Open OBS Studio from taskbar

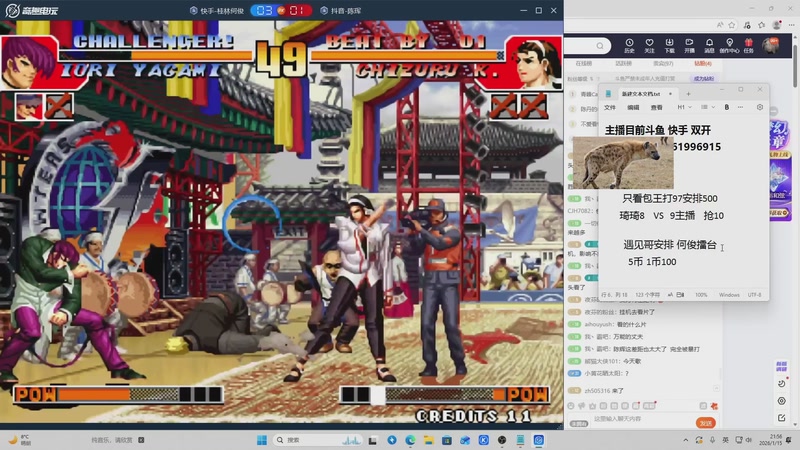[502, 440]
